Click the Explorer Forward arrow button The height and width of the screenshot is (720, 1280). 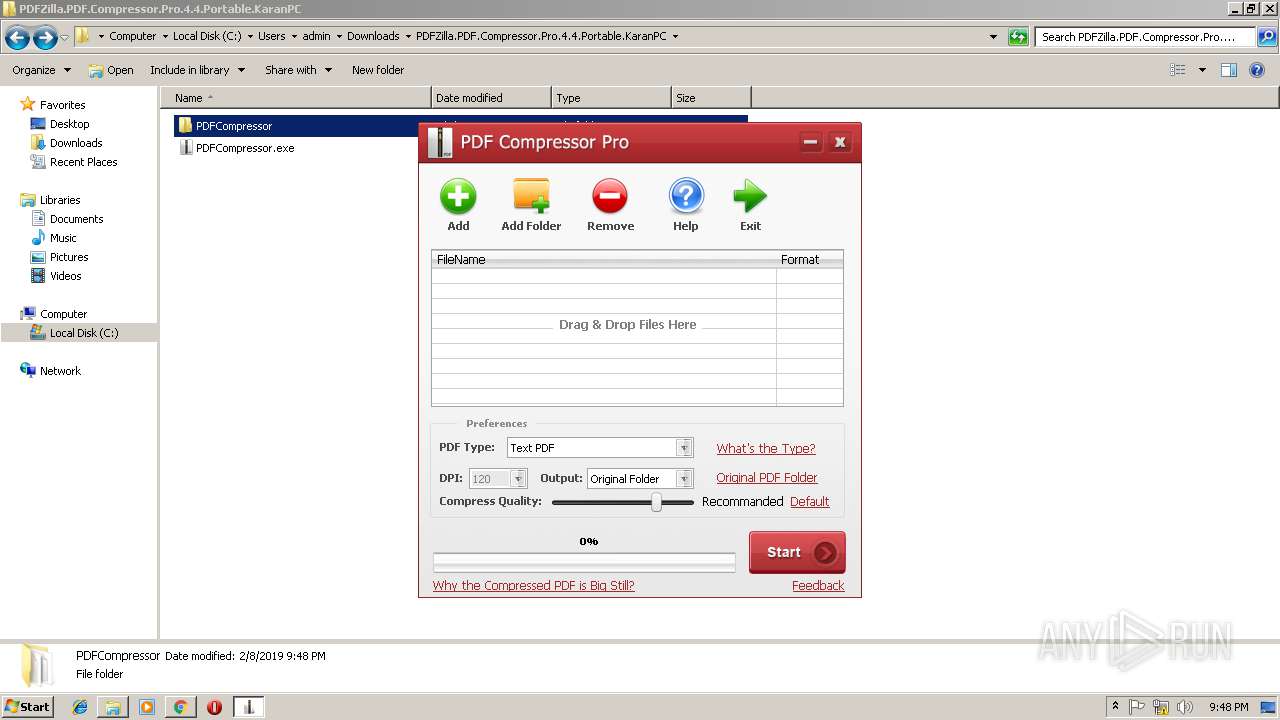point(45,38)
